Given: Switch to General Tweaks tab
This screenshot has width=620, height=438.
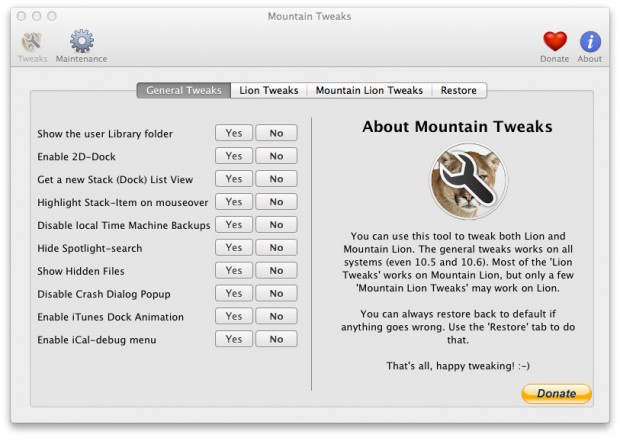Looking at the screenshot, I should (x=184, y=91).
